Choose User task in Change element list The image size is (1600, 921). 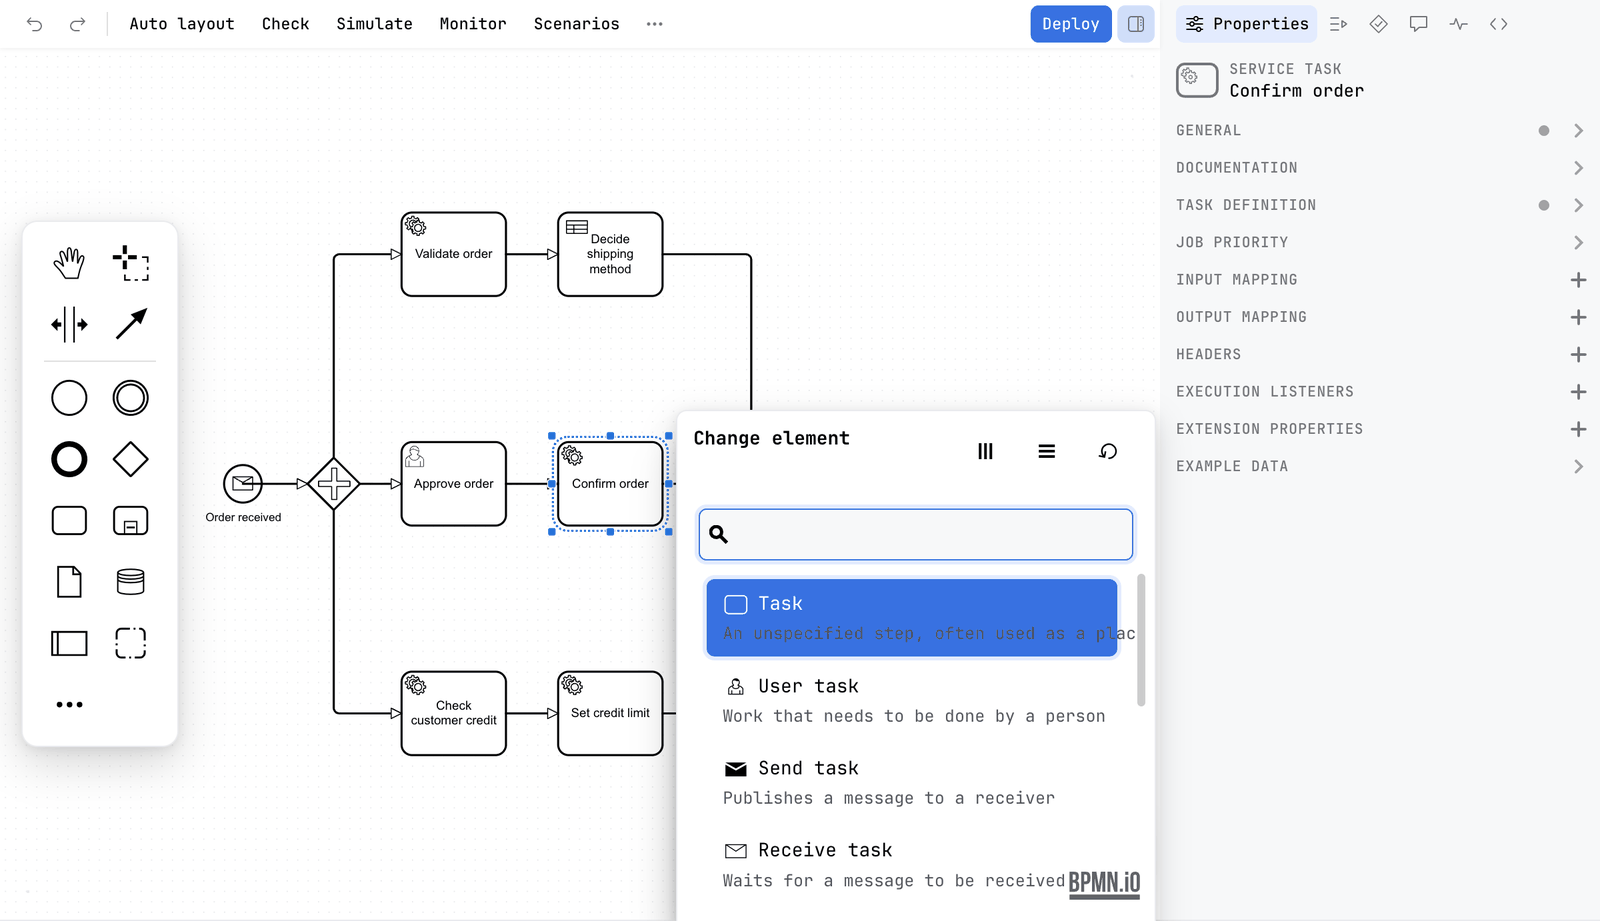point(912,701)
